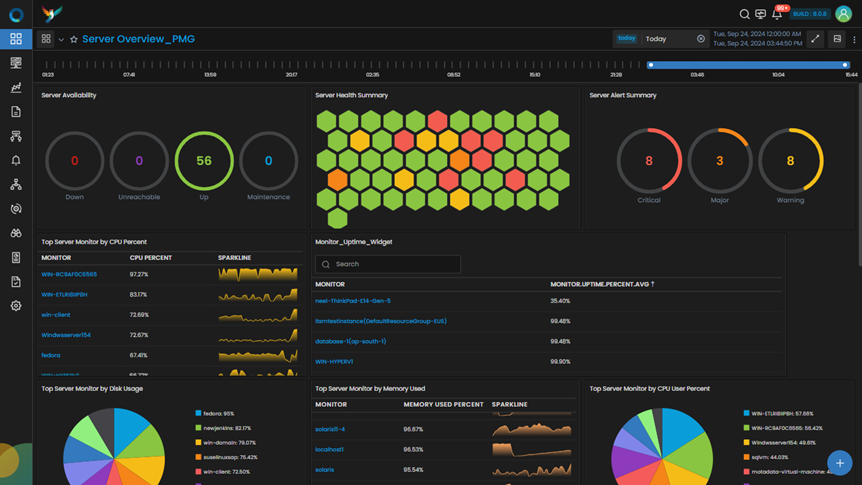This screenshot has height=485, width=862.
Task: Open the Dashboards icon in sidebar
Action: [16, 38]
